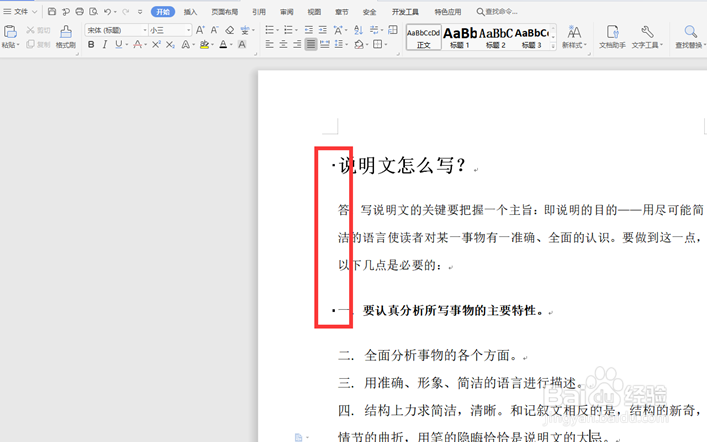The height and width of the screenshot is (442, 708).
Task: Click the heading text 说明文怎么写？
Action: pyautogui.click(x=402, y=165)
